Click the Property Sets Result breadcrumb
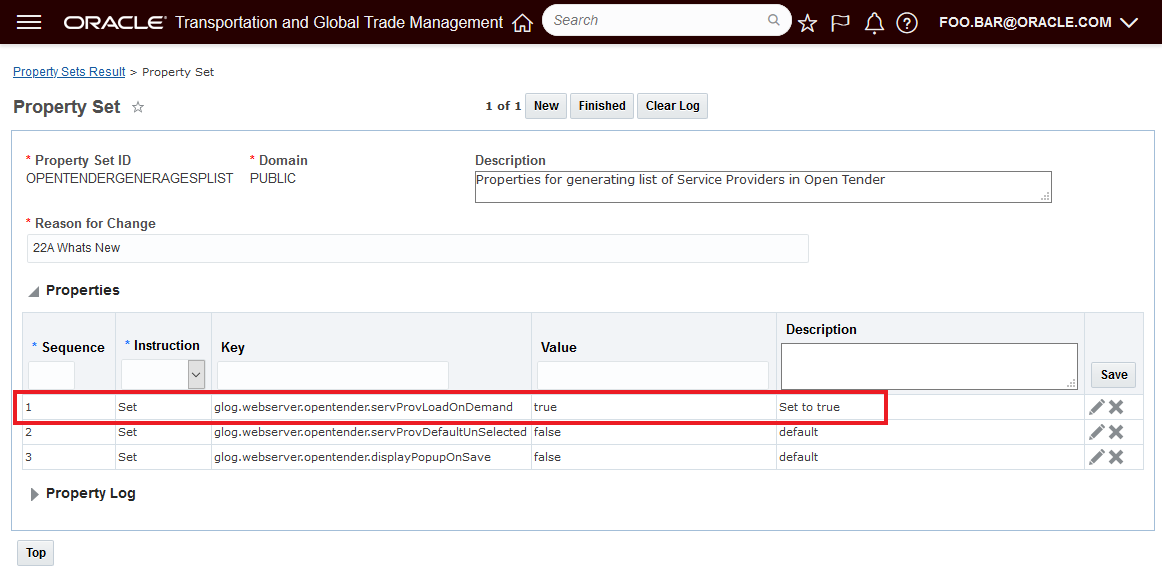1162x574 pixels. click(69, 72)
